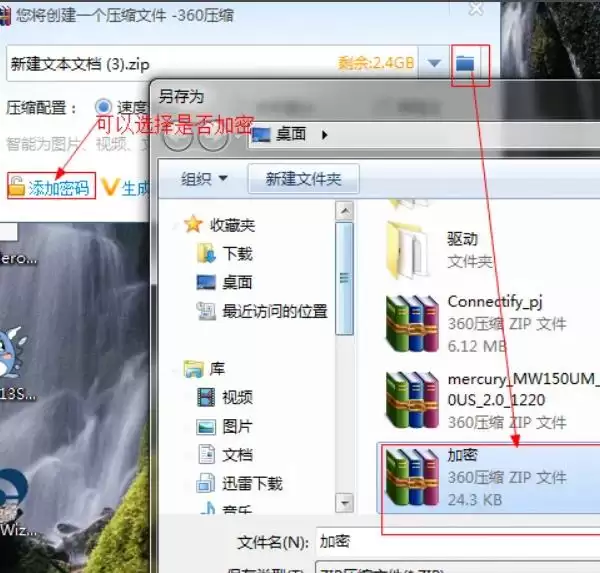
Task: Click the 加密 file name in list
Action: point(463,455)
